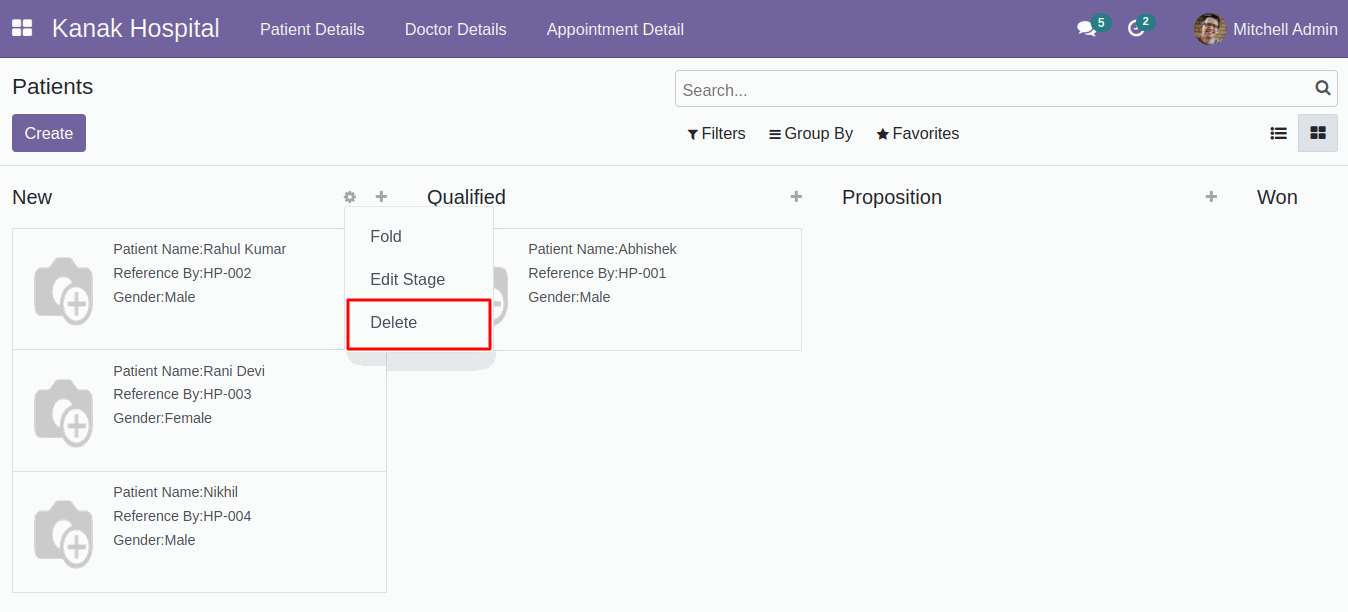
Task: Click Reference By:HP-002 text
Action: [x=182, y=273]
